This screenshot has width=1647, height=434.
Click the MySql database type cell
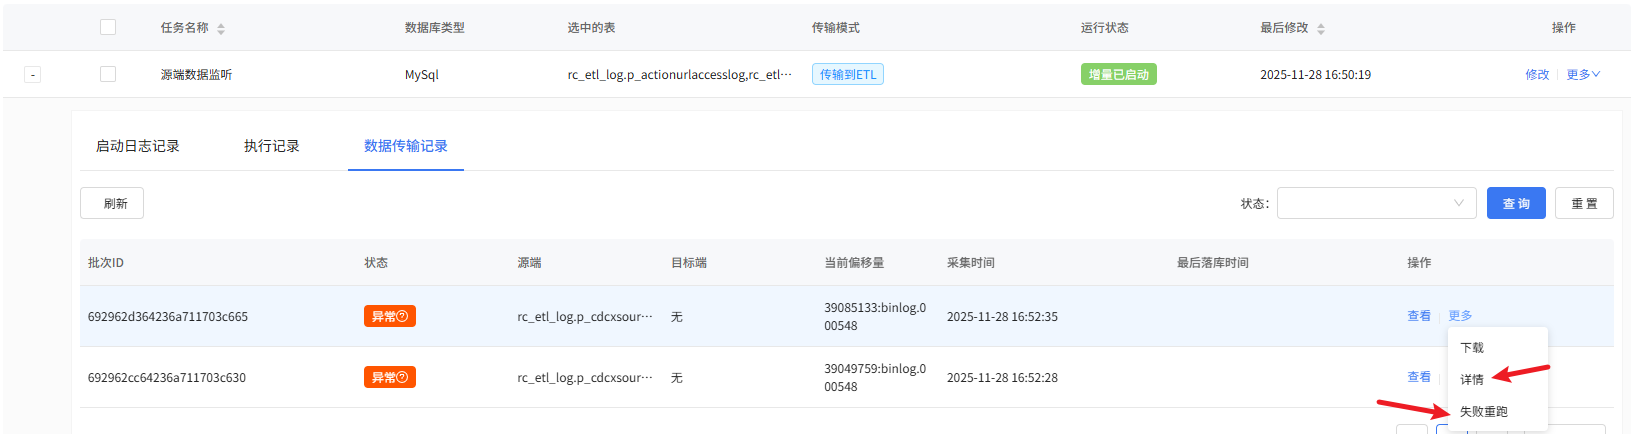coord(422,75)
